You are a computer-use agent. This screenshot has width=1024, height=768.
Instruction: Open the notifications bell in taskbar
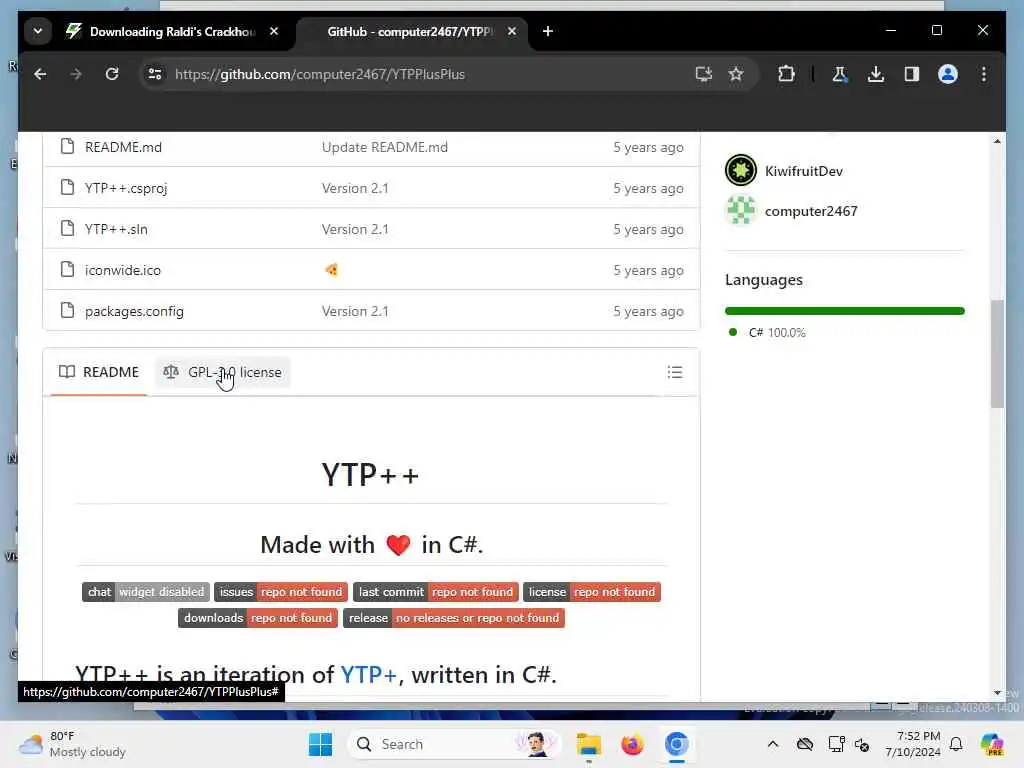956,744
